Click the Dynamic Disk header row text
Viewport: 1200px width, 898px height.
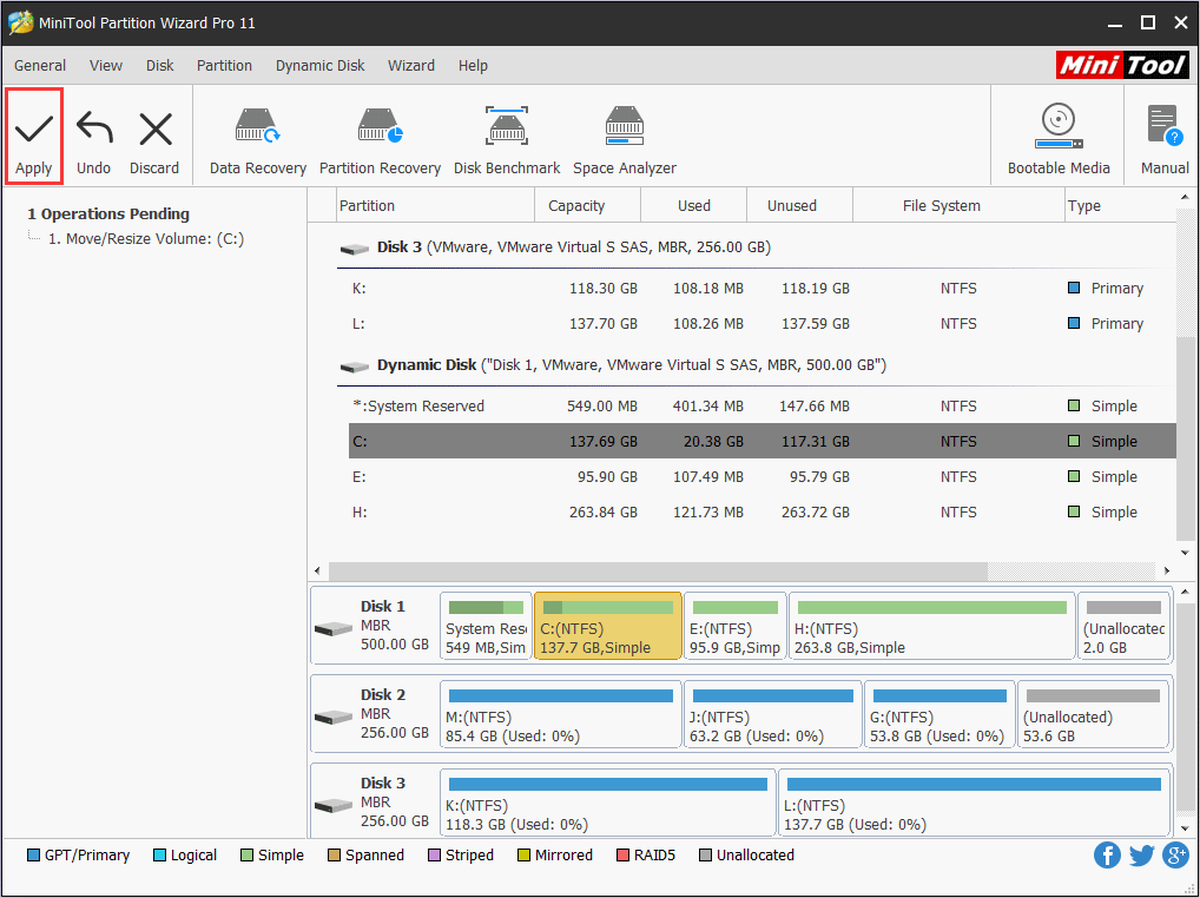click(631, 366)
